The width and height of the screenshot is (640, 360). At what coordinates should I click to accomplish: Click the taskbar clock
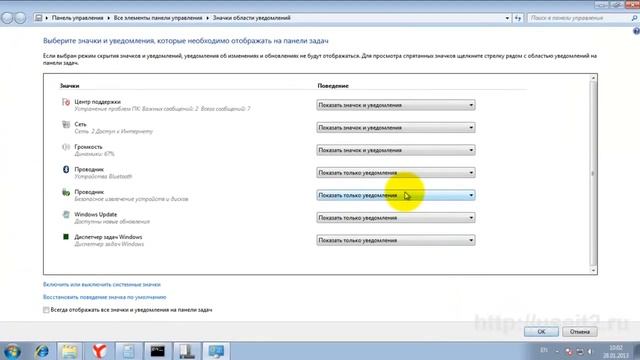click(616, 351)
